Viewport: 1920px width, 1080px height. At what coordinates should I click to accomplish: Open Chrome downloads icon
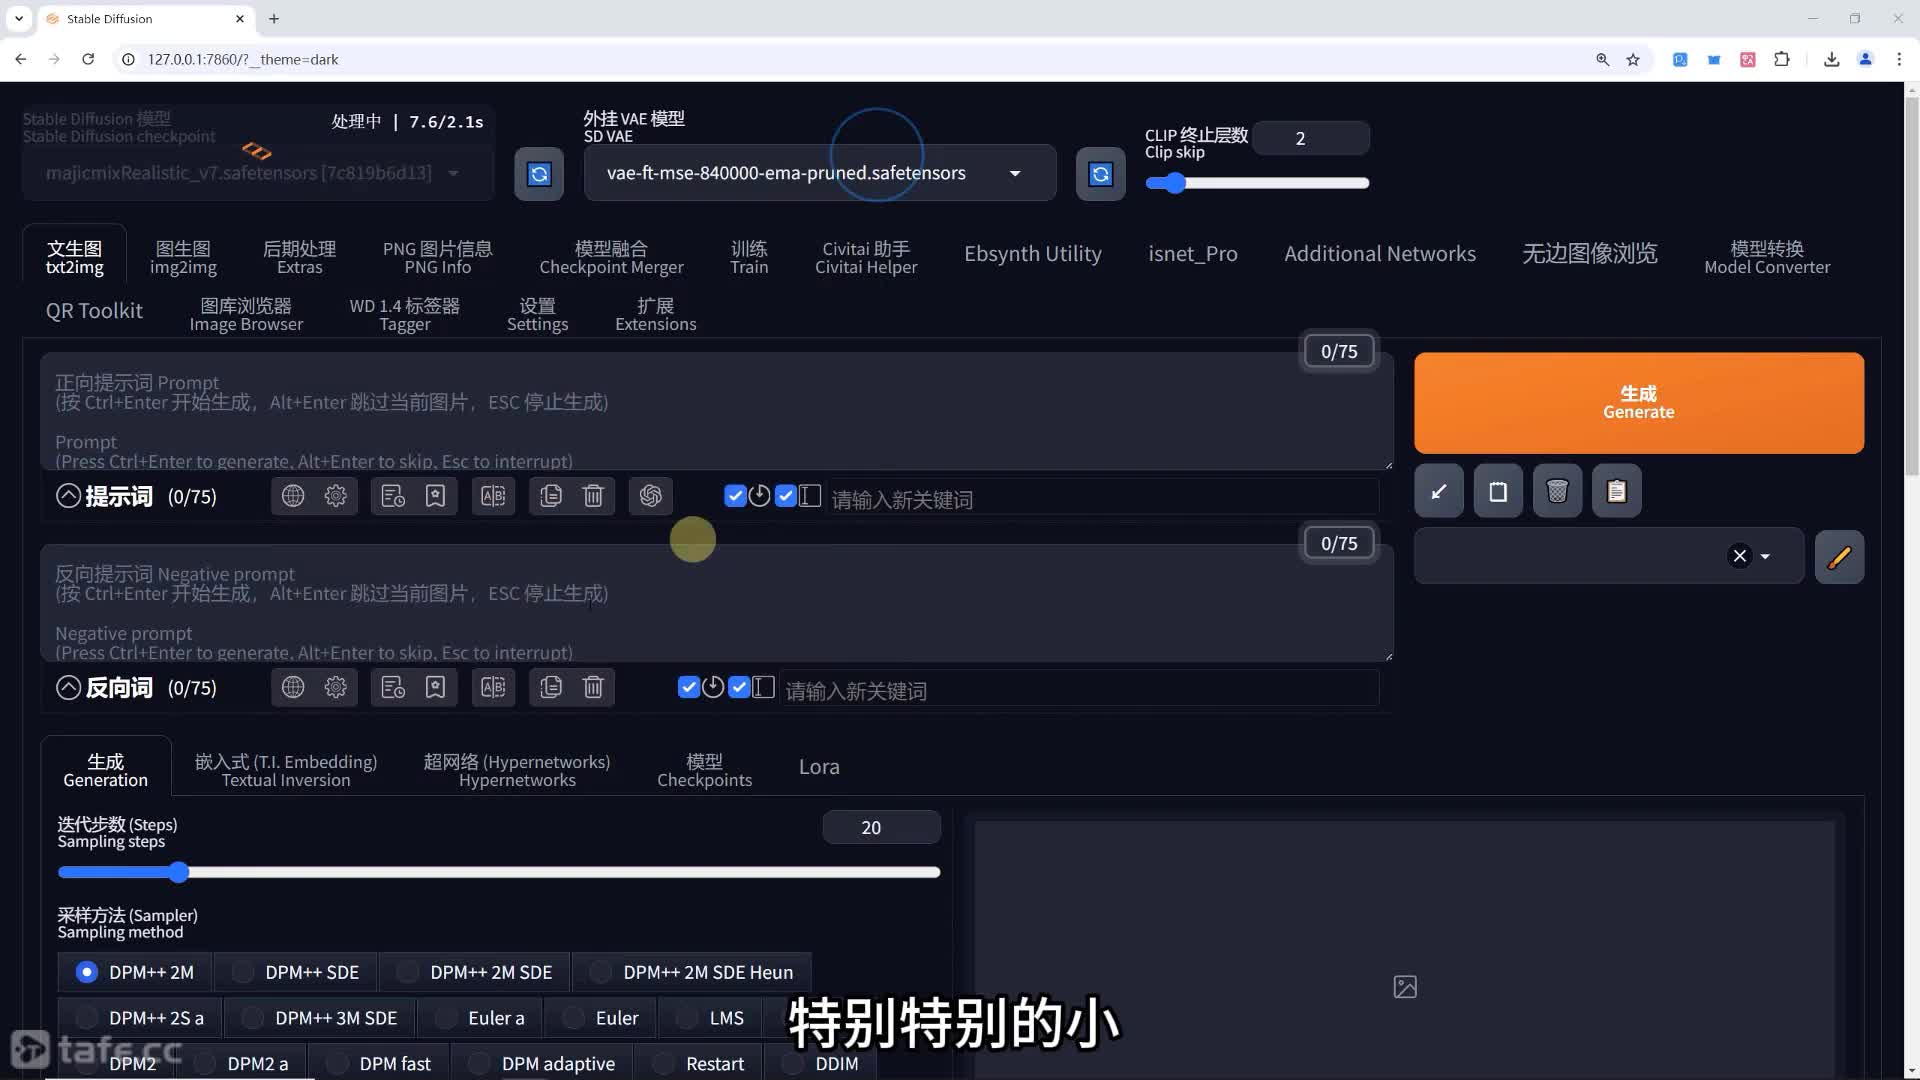(x=1831, y=59)
